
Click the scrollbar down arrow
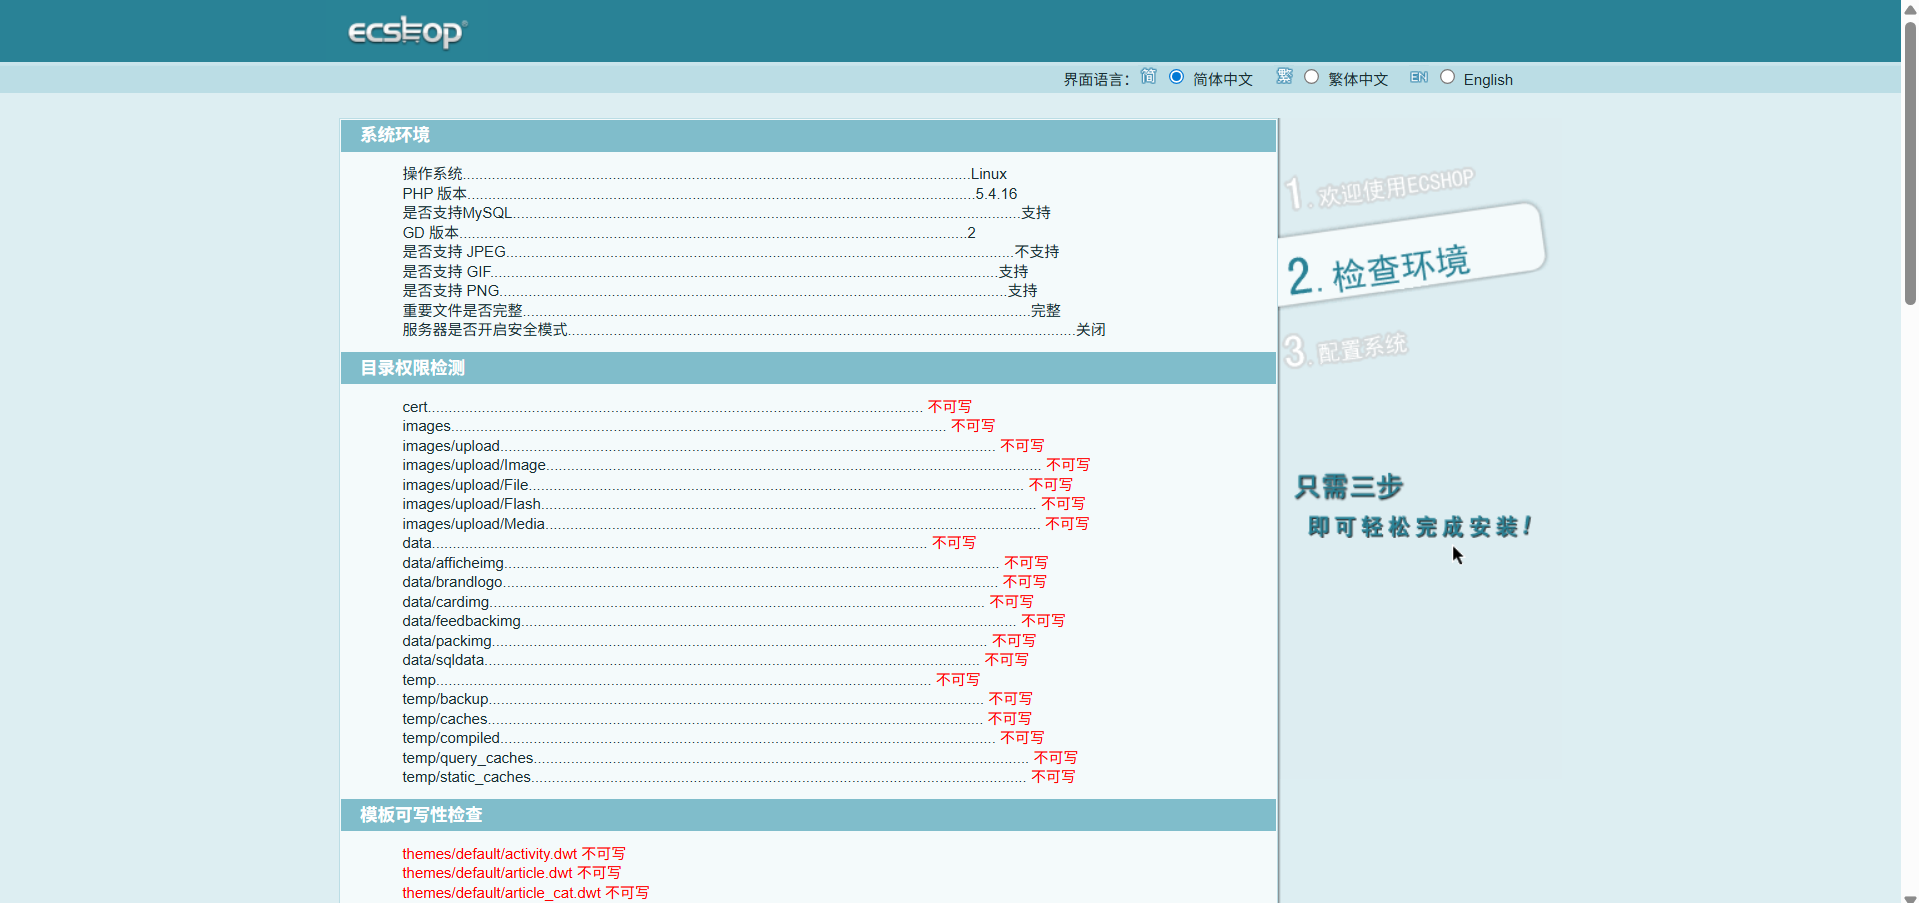click(1910, 897)
